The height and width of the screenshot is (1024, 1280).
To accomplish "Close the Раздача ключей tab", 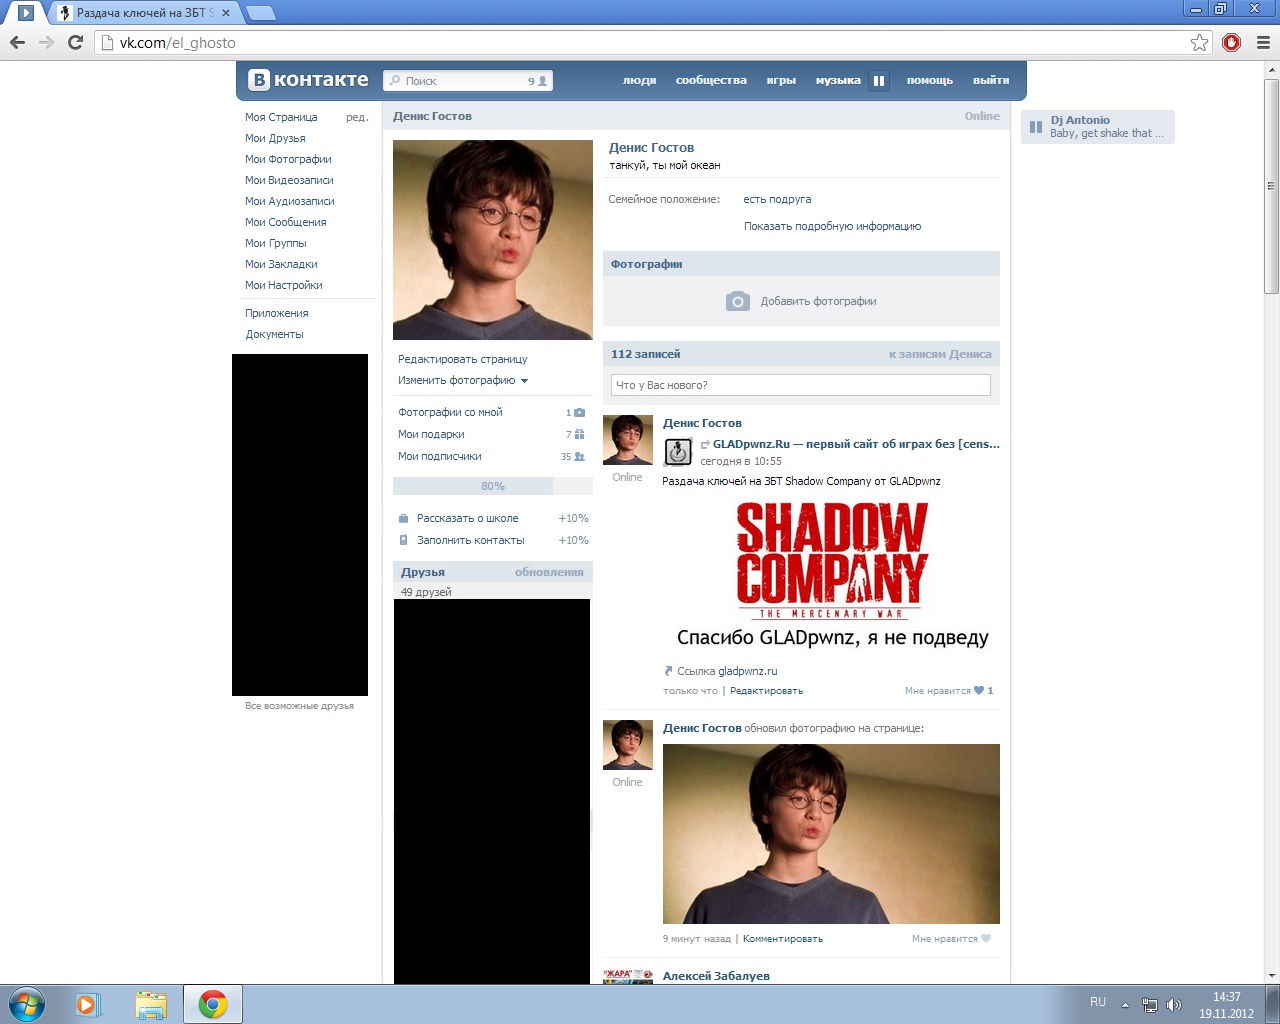I will pyautogui.click(x=226, y=13).
